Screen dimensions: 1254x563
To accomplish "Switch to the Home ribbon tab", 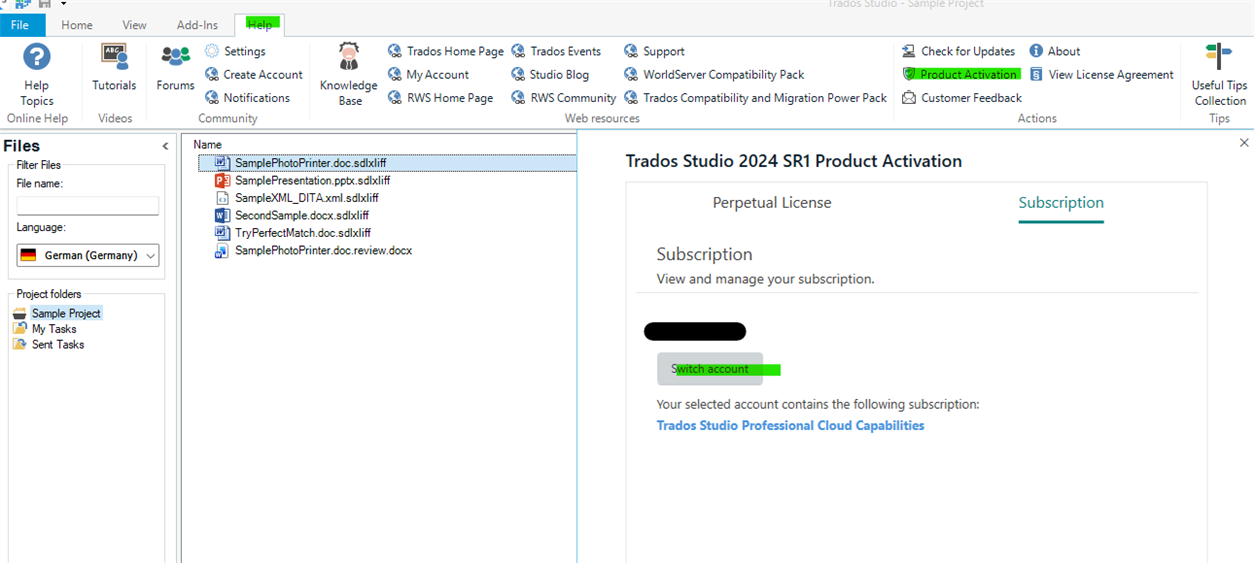I will pyautogui.click(x=77, y=25).
